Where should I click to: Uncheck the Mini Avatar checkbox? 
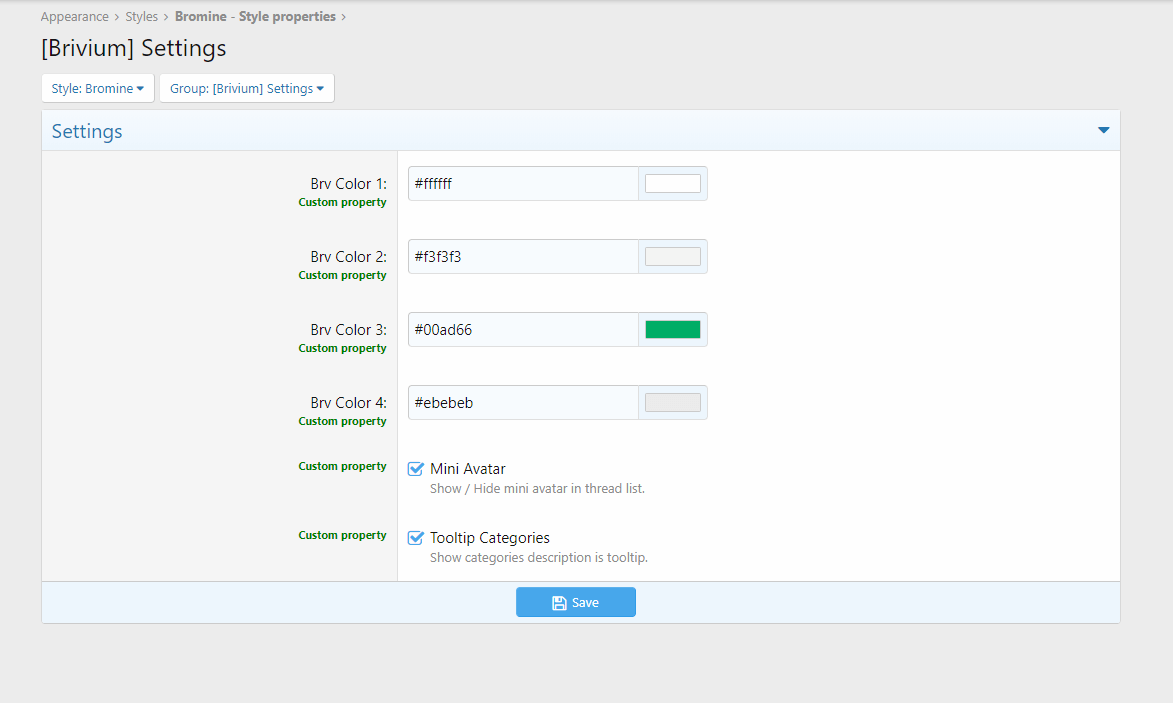(x=416, y=469)
